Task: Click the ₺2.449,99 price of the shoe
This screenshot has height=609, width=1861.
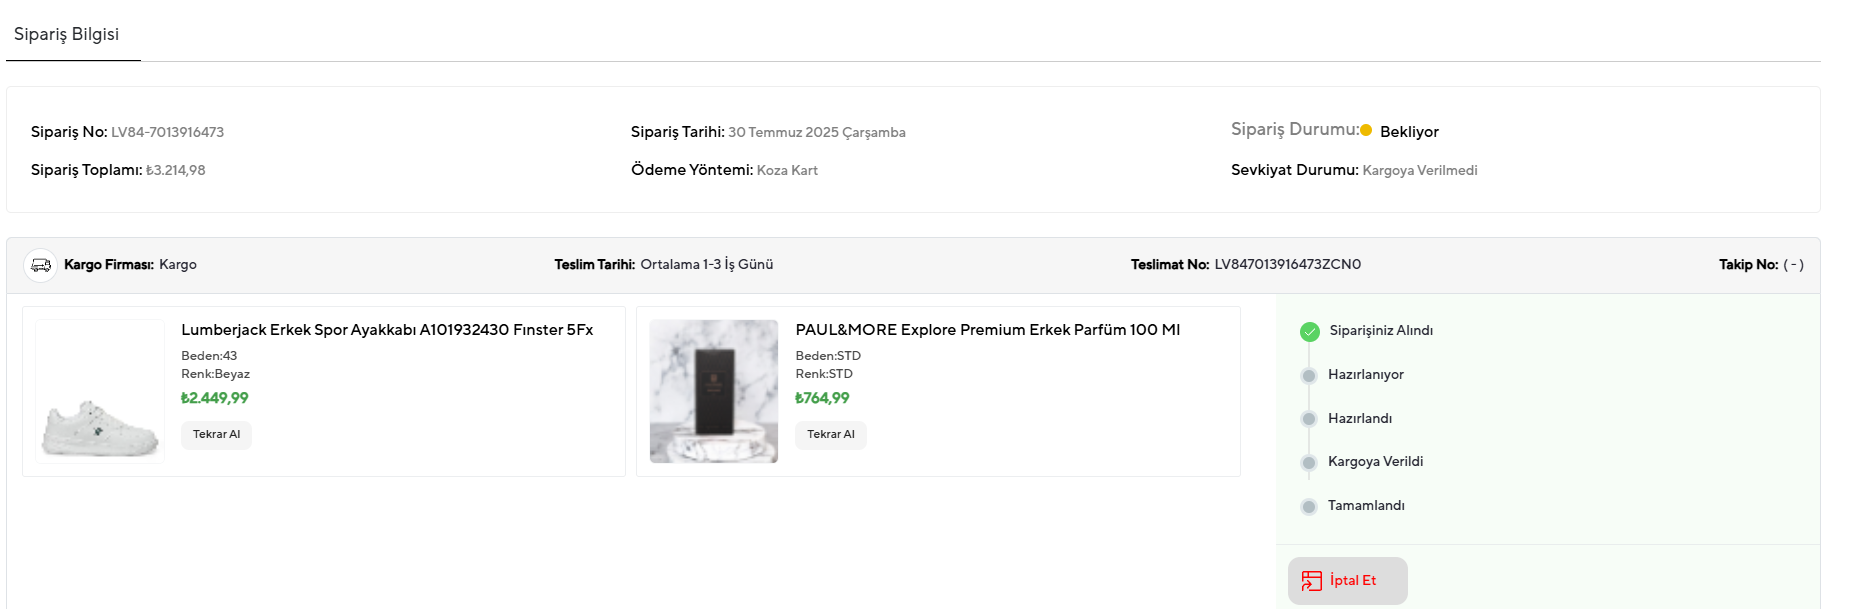Action: 215,398
